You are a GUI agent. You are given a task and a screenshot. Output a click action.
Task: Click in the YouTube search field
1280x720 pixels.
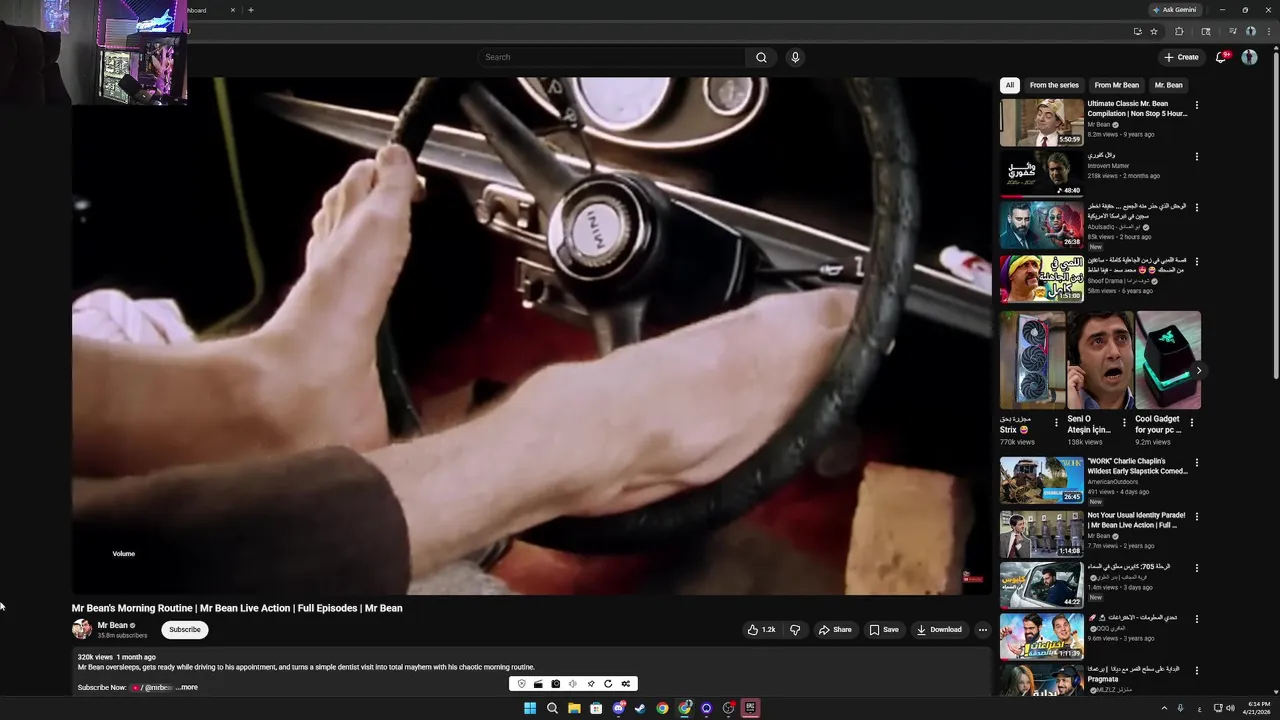[612, 57]
